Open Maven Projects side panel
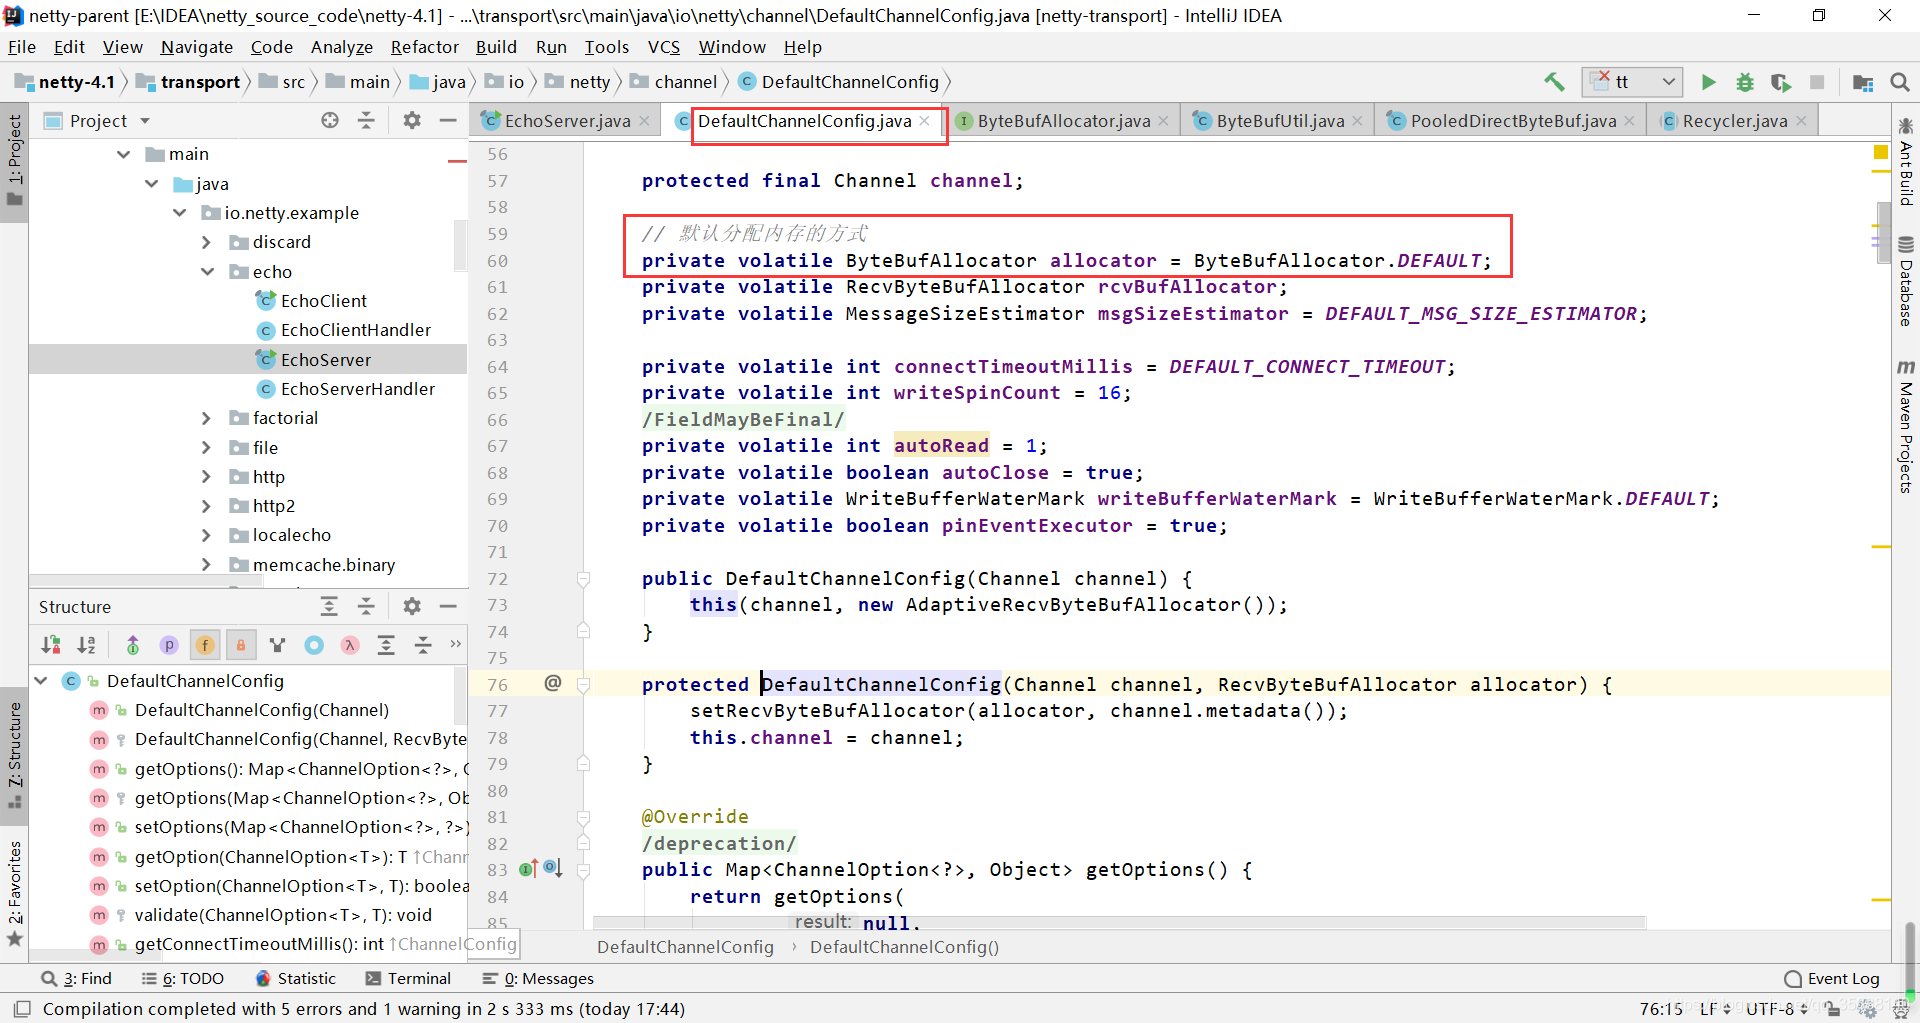Screen dimensions: 1920x1023 point(1906,427)
